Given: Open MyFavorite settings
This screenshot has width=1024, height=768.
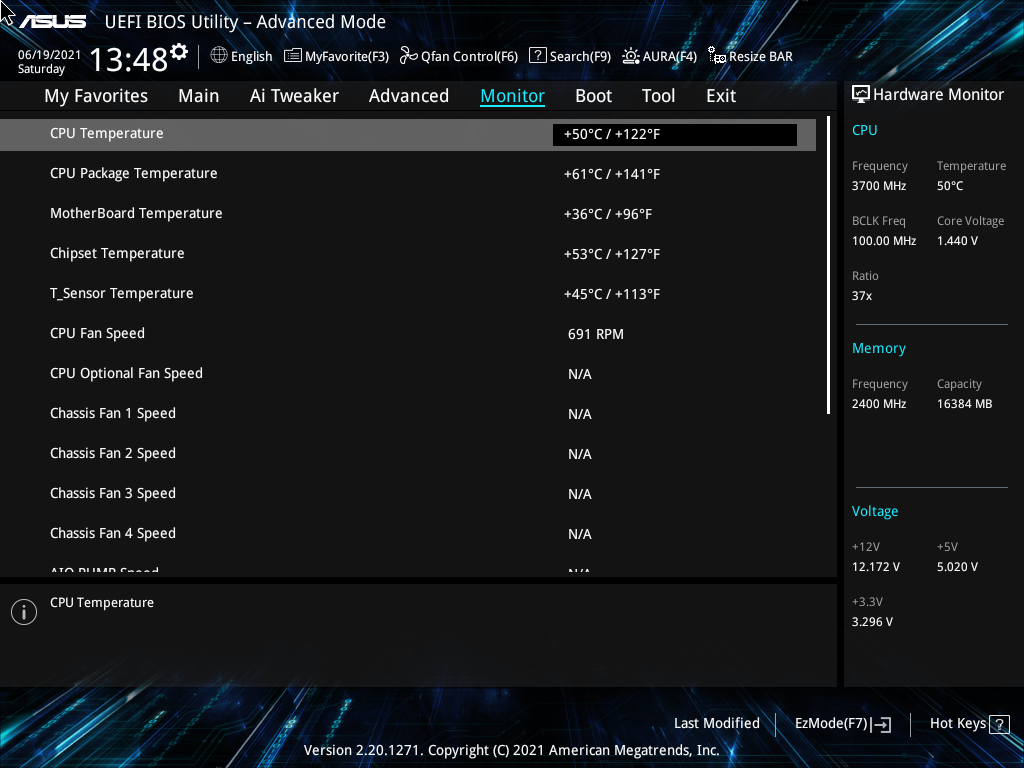Looking at the screenshot, I should coord(336,56).
